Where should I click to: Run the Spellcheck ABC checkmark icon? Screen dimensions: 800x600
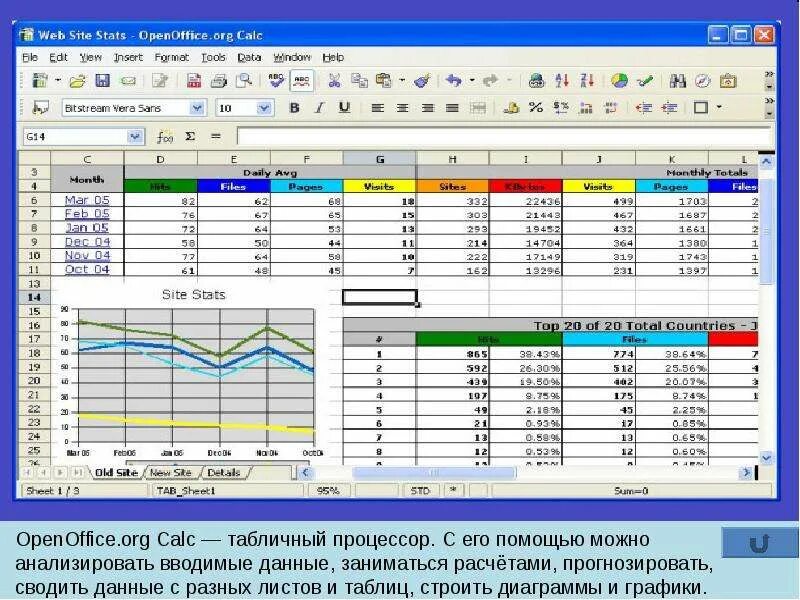(276, 81)
